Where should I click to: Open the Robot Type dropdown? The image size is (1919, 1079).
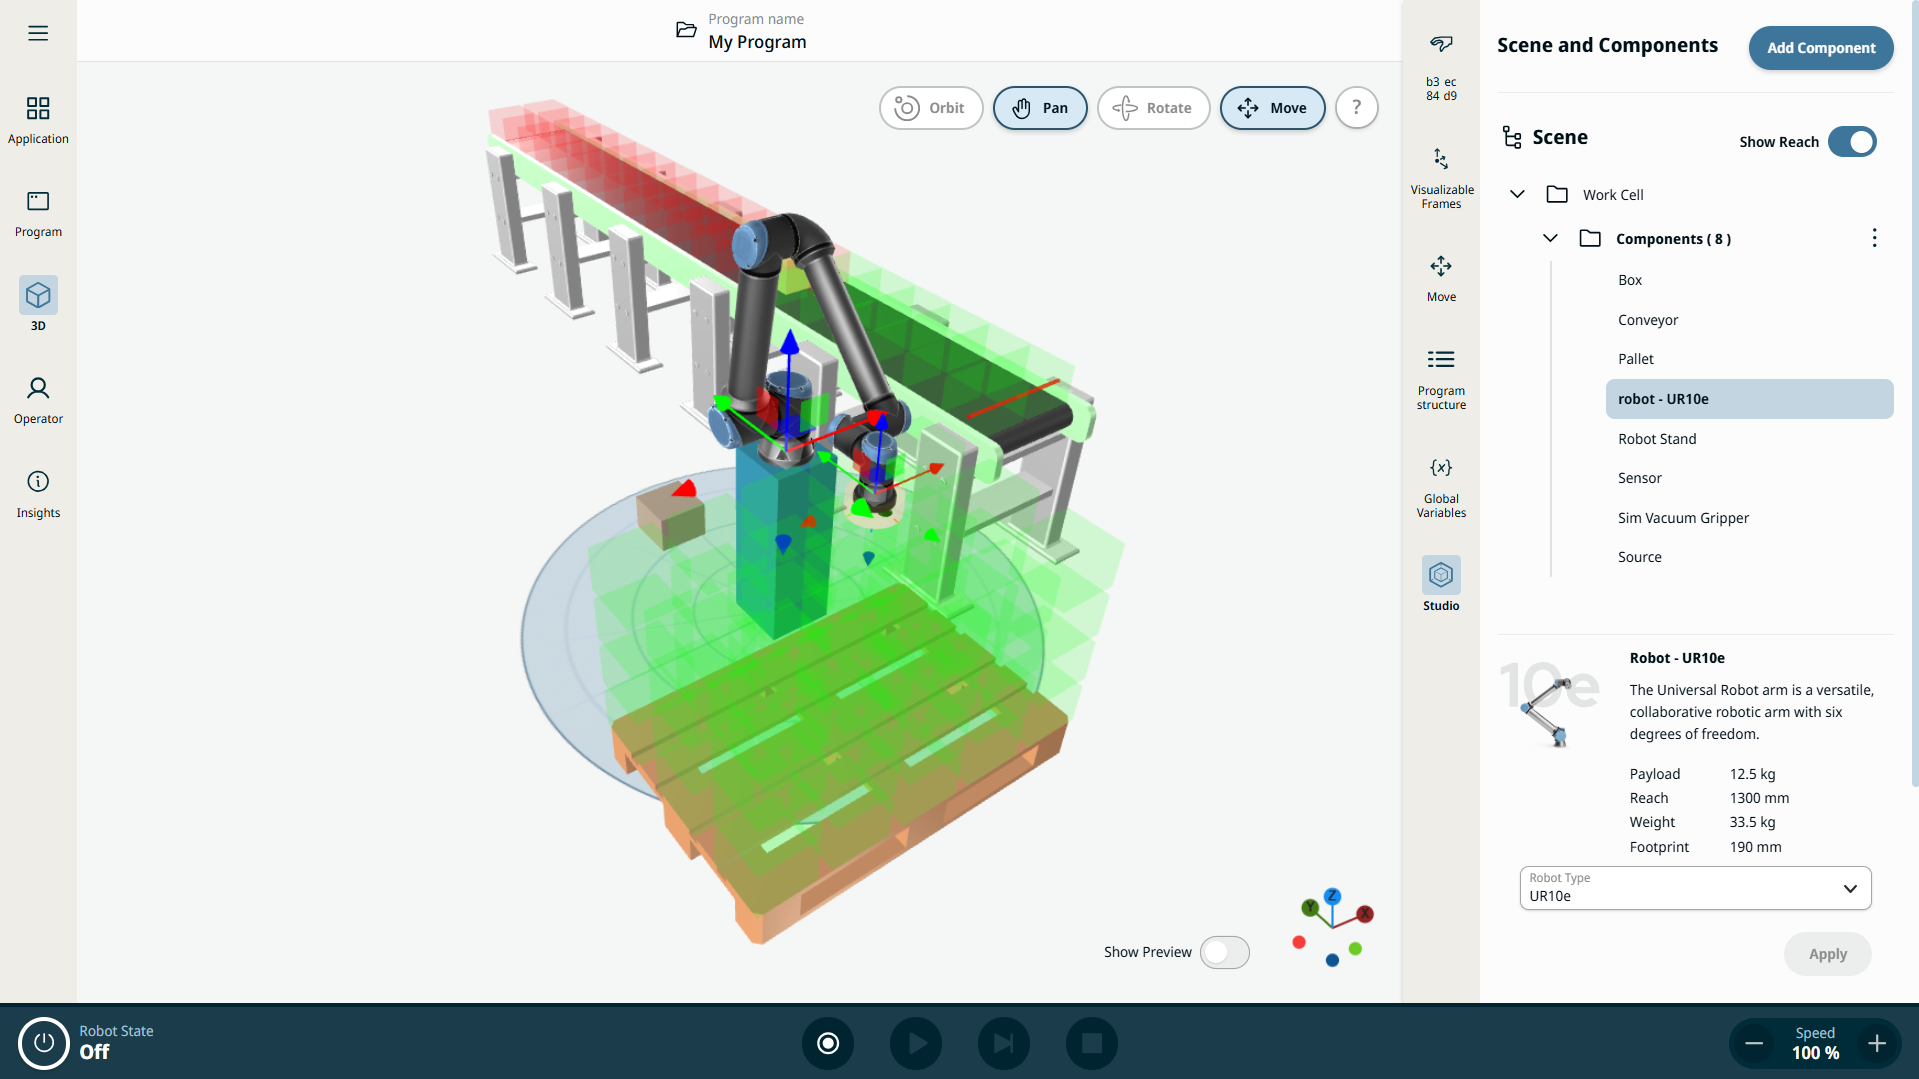click(x=1694, y=888)
